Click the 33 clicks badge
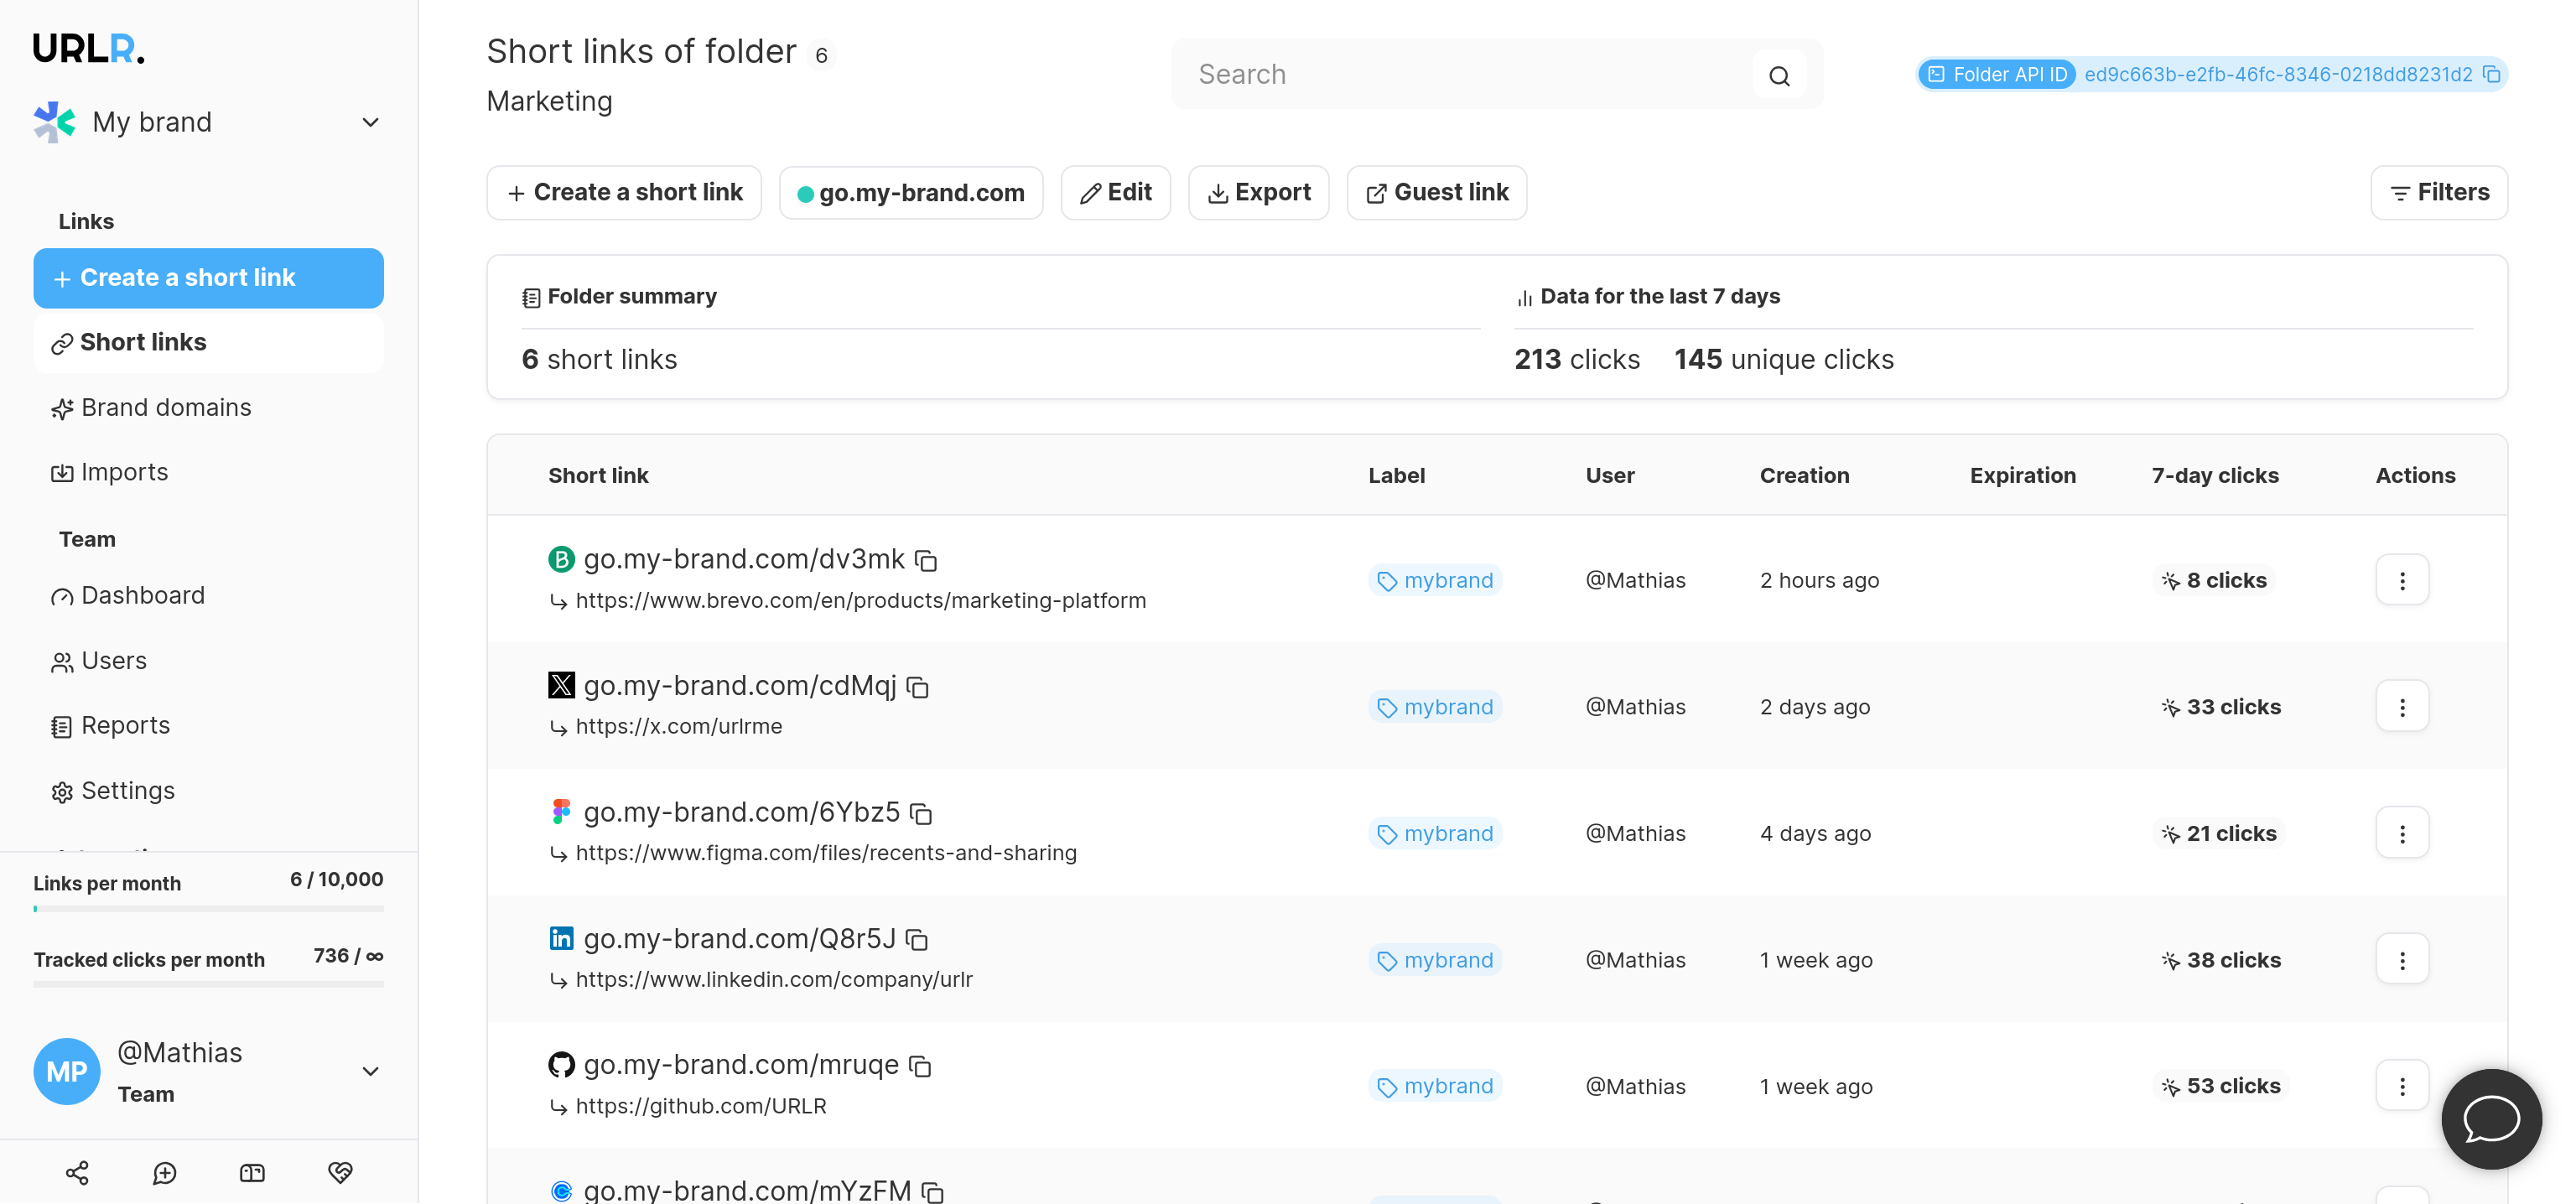The height and width of the screenshot is (1204, 2576). 2220,707
